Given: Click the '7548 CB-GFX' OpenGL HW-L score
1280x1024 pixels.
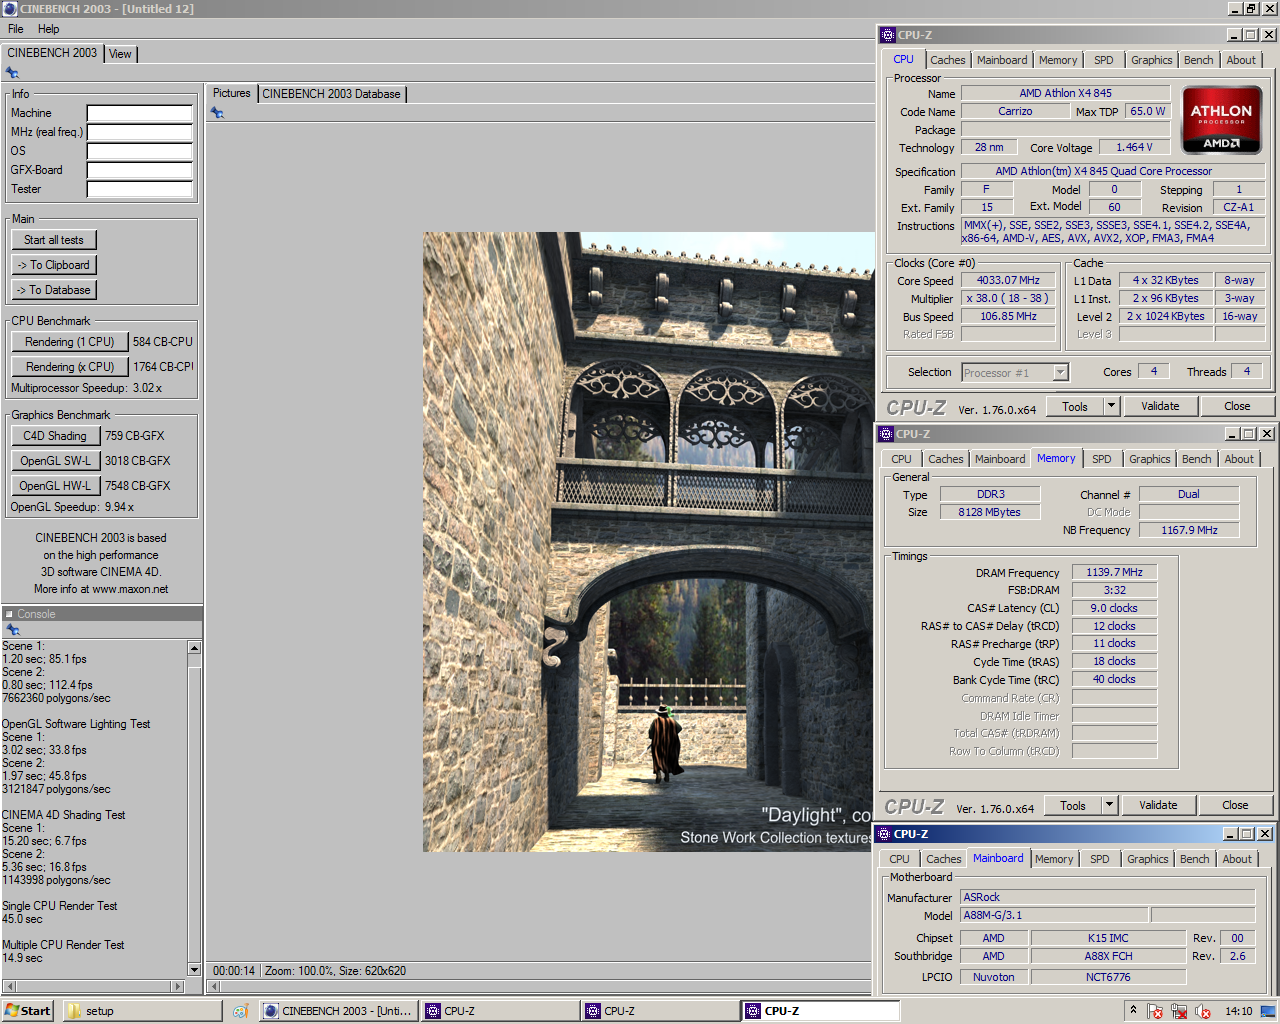Looking at the screenshot, I should (x=138, y=486).
